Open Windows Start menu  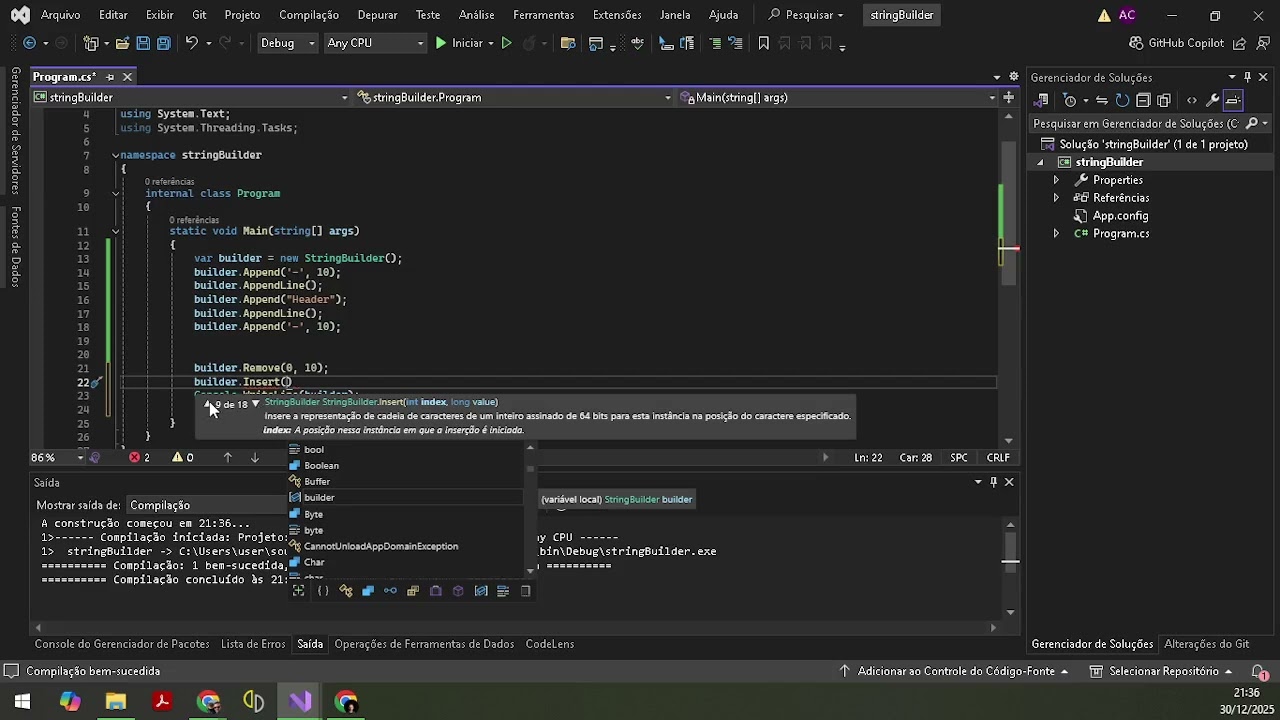[22, 701]
